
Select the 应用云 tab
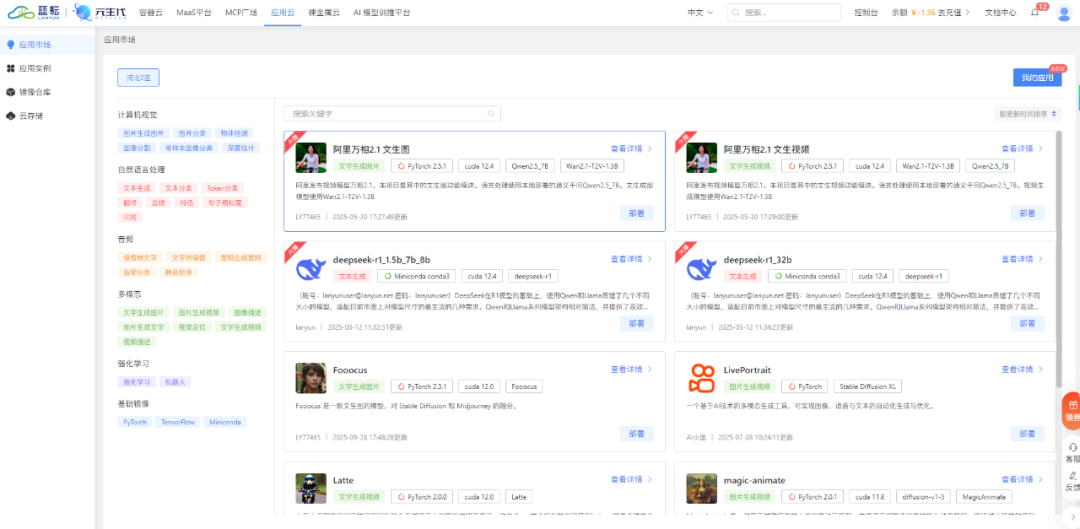(282, 12)
